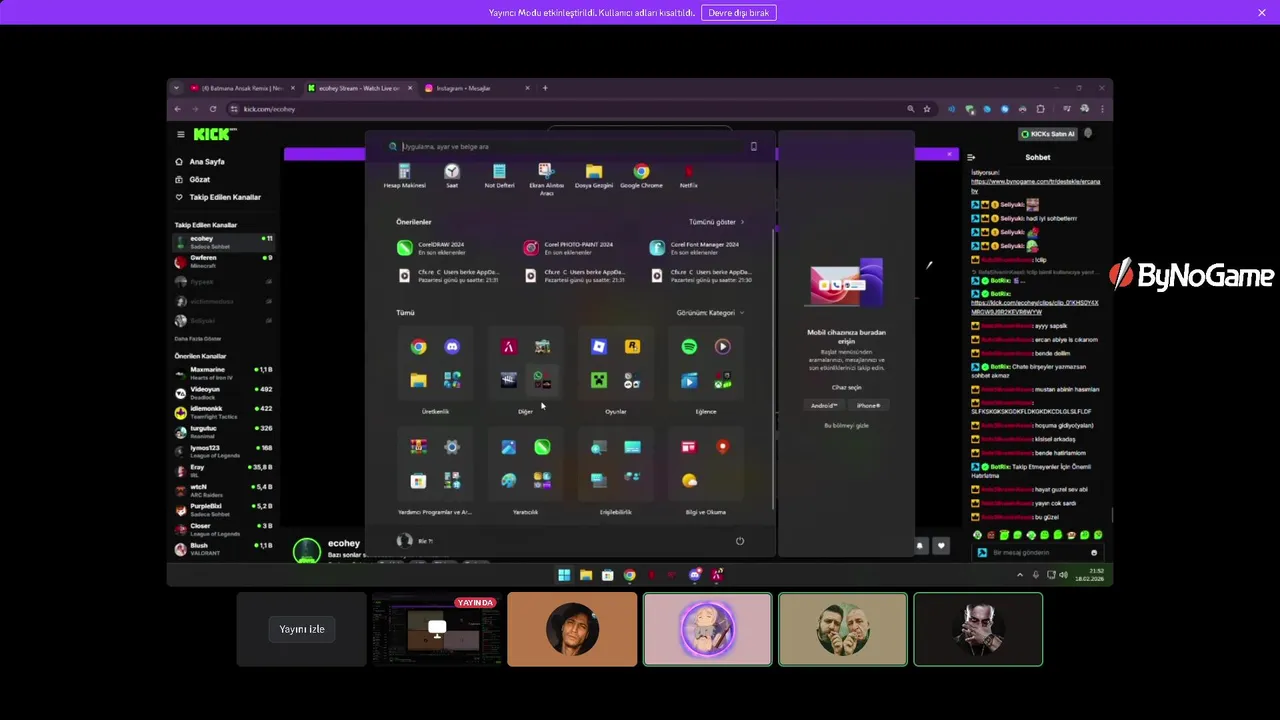The image size is (1280, 720).
Task: Open Blush VALORANT channel in sidebar
Action: [222, 549]
